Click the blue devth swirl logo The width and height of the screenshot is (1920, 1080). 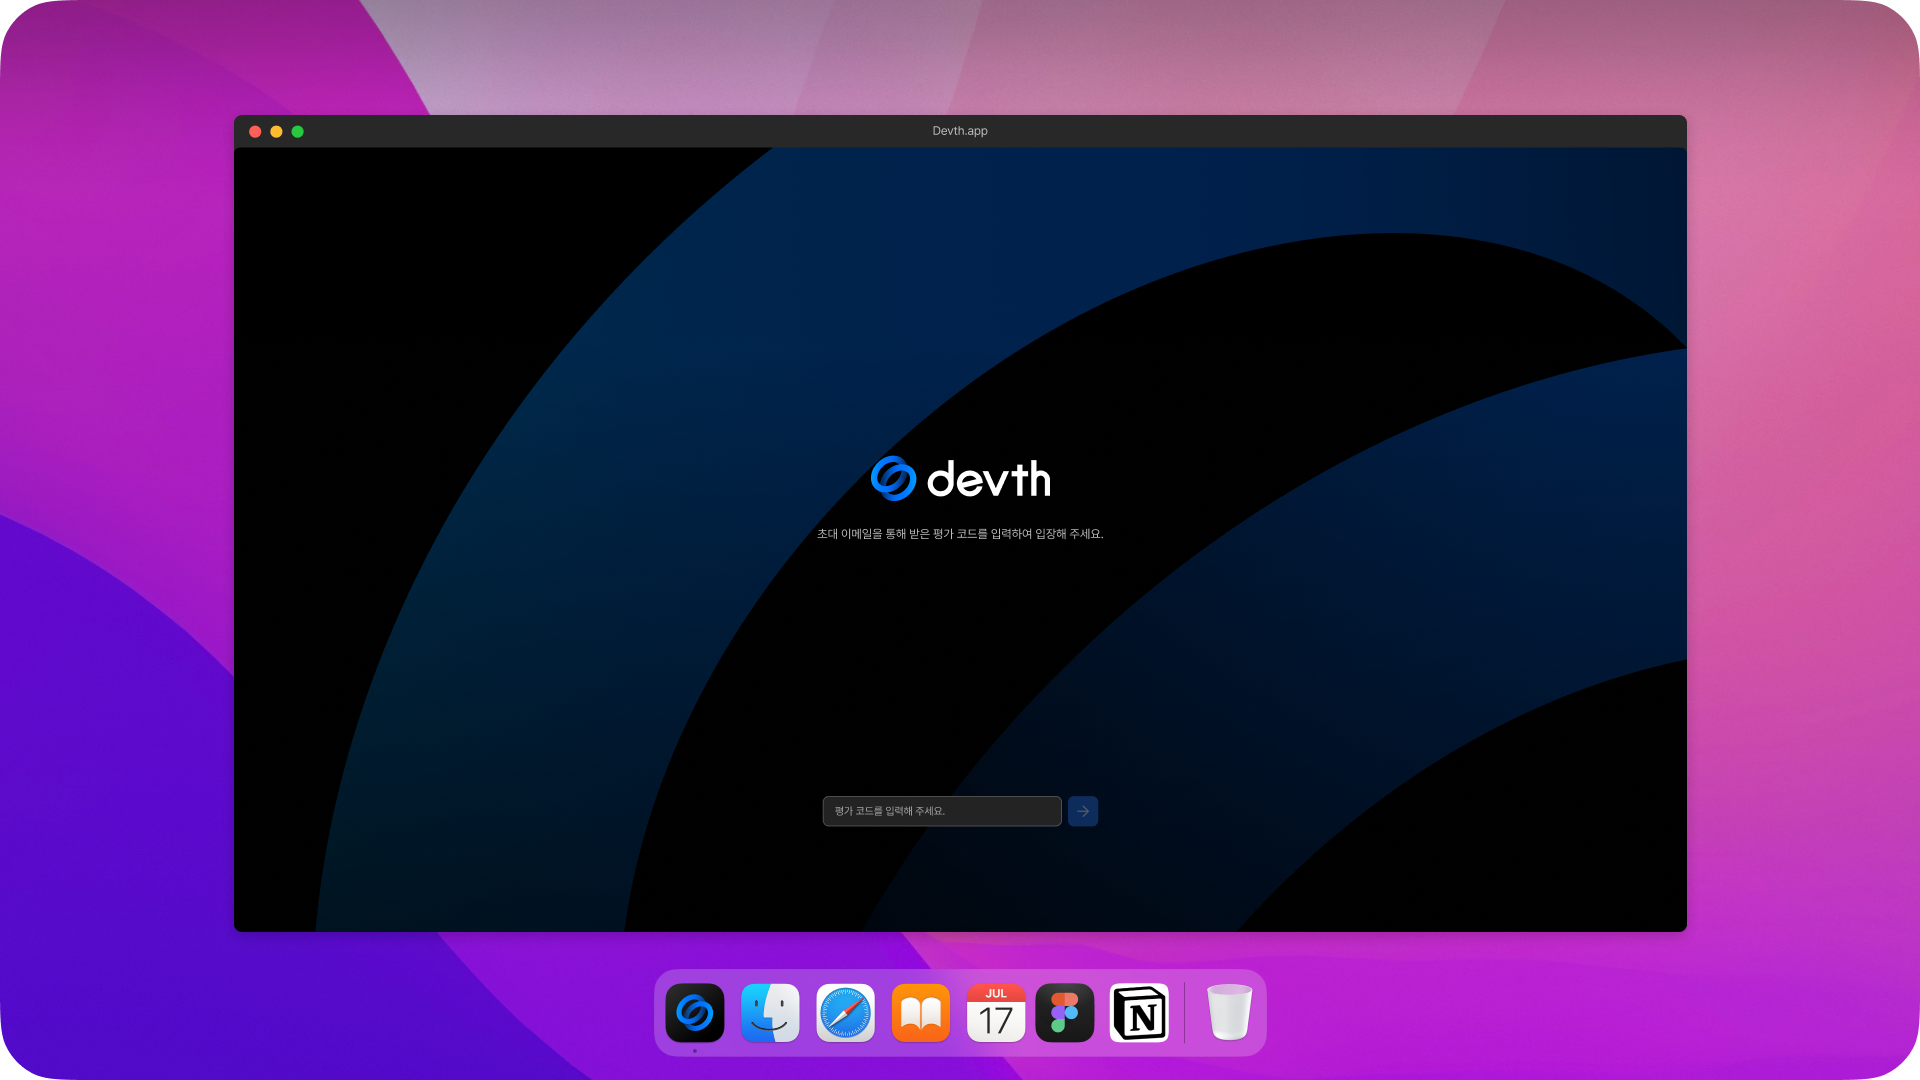click(893, 478)
